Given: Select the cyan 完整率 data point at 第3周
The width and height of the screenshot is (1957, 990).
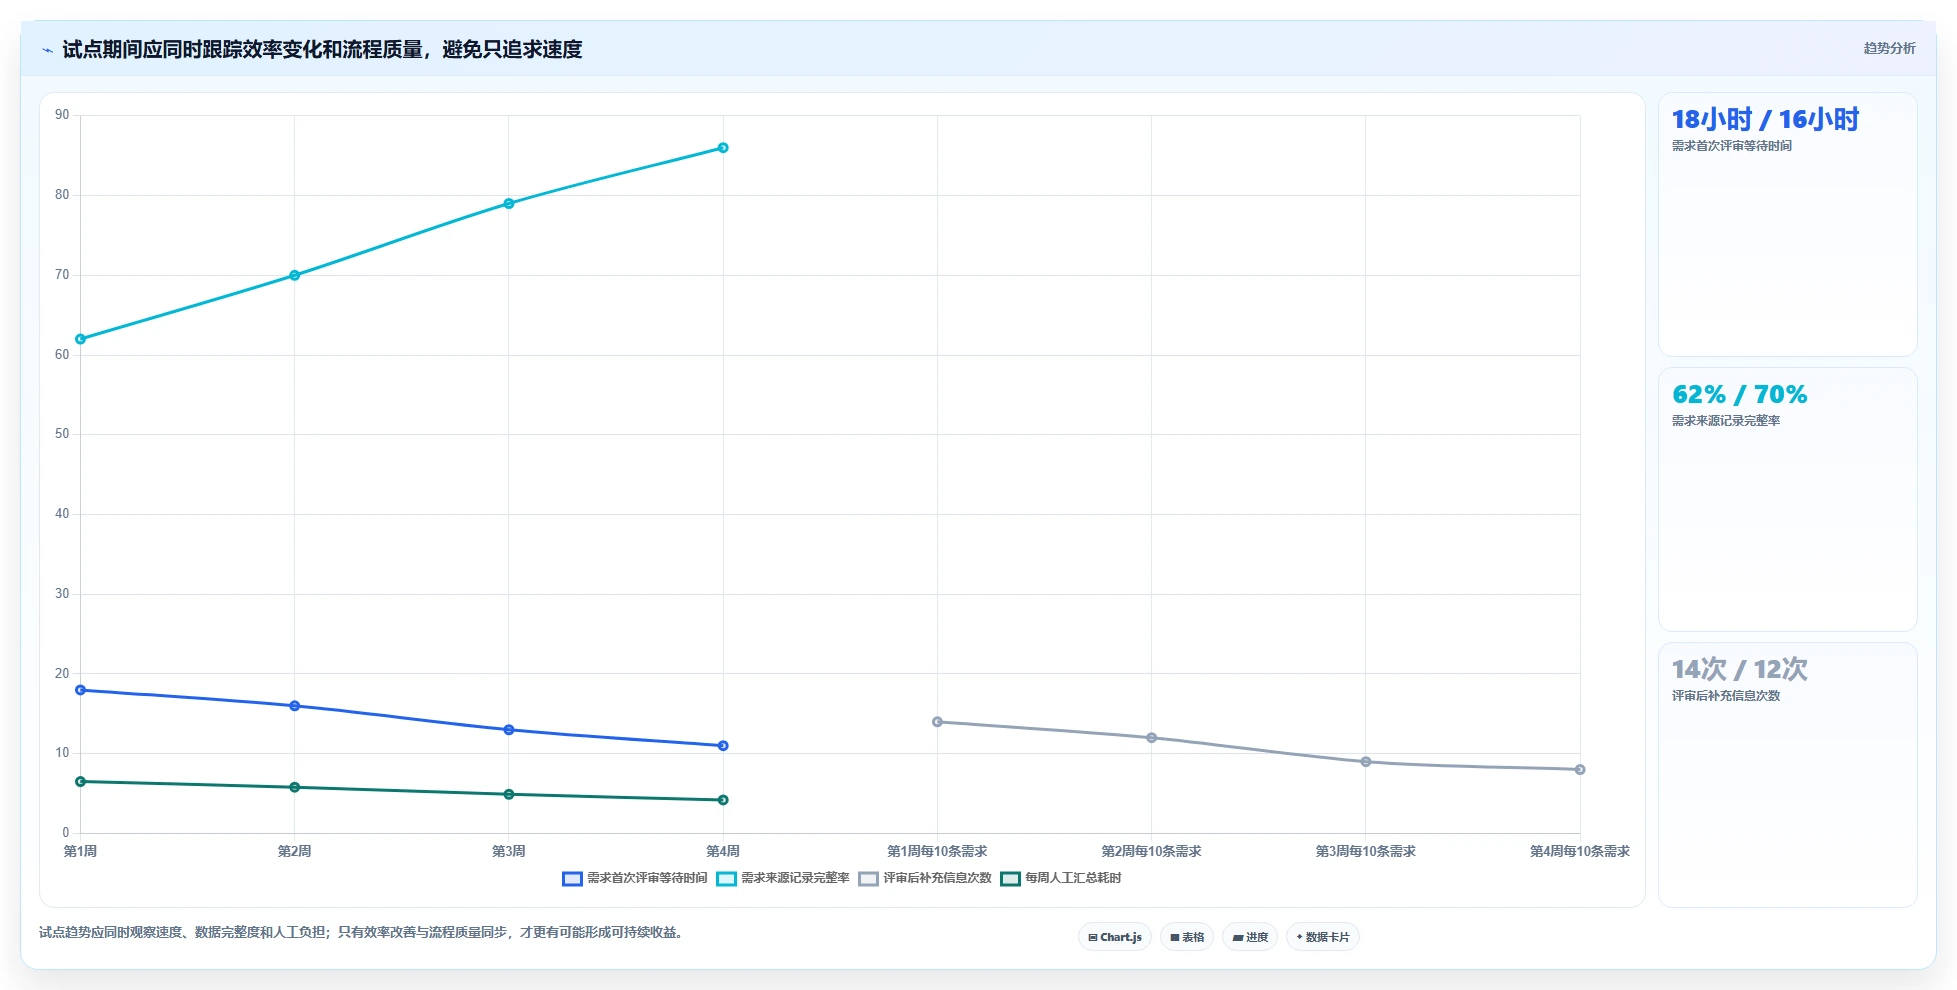Looking at the screenshot, I should tap(509, 203).
